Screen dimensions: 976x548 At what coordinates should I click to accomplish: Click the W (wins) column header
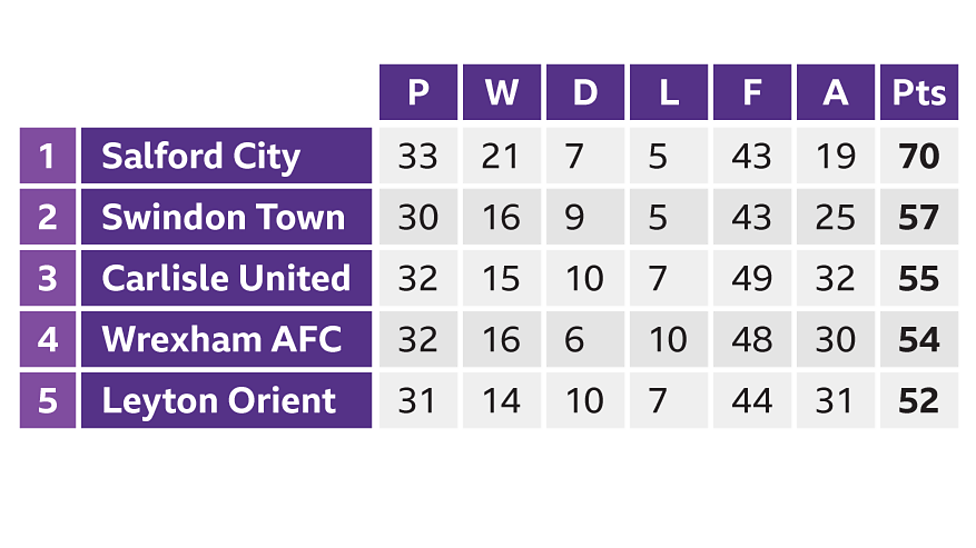(501, 93)
